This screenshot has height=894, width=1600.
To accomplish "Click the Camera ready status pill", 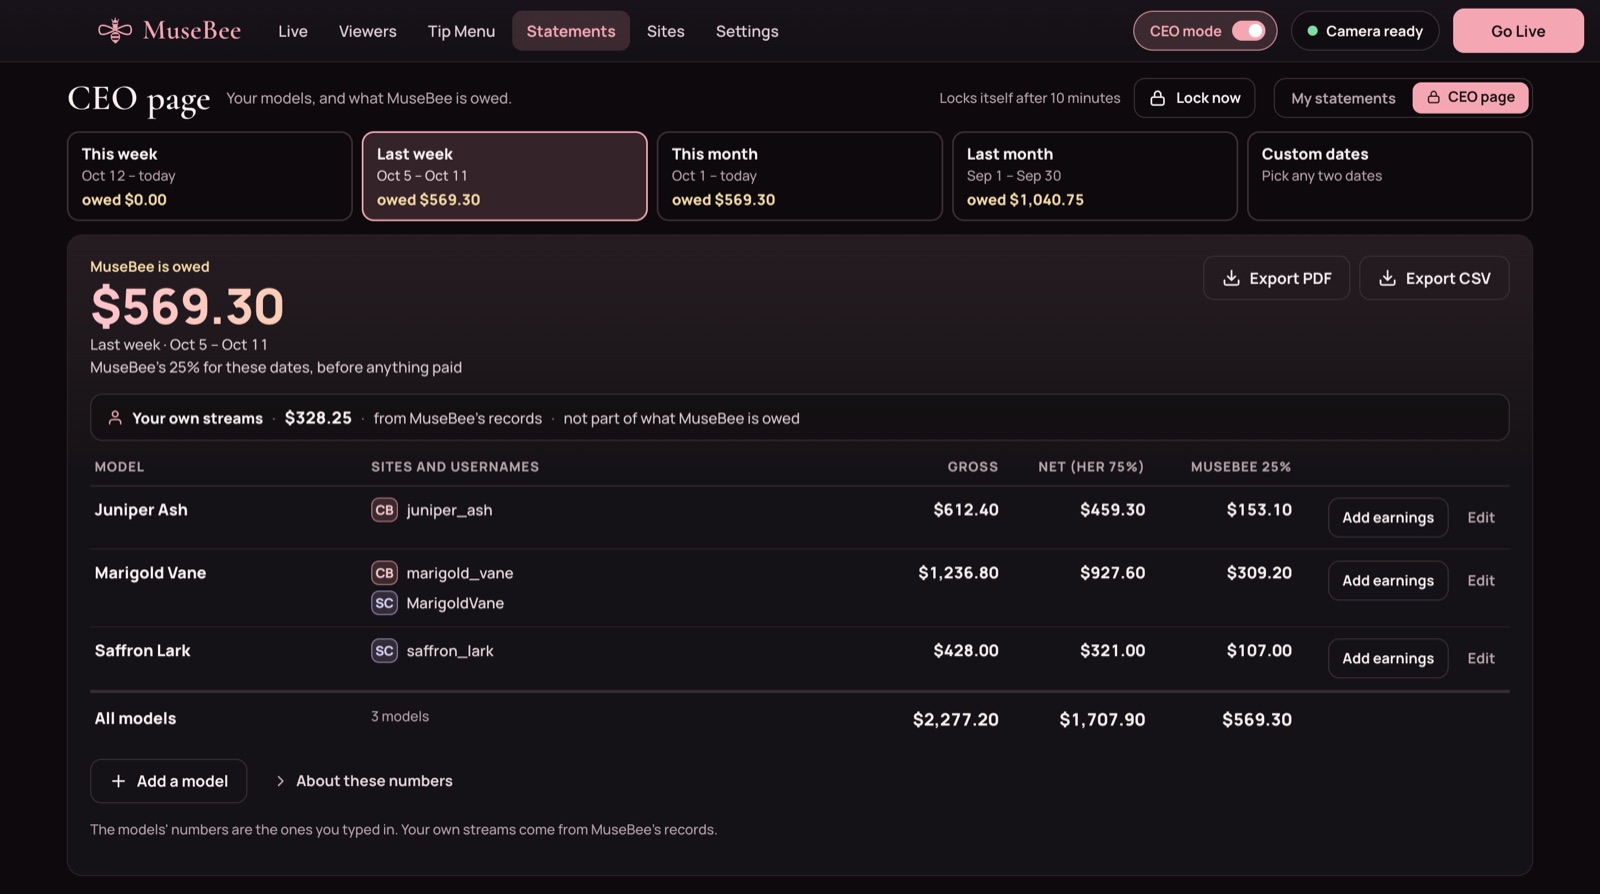I will pyautogui.click(x=1365, y=31).
